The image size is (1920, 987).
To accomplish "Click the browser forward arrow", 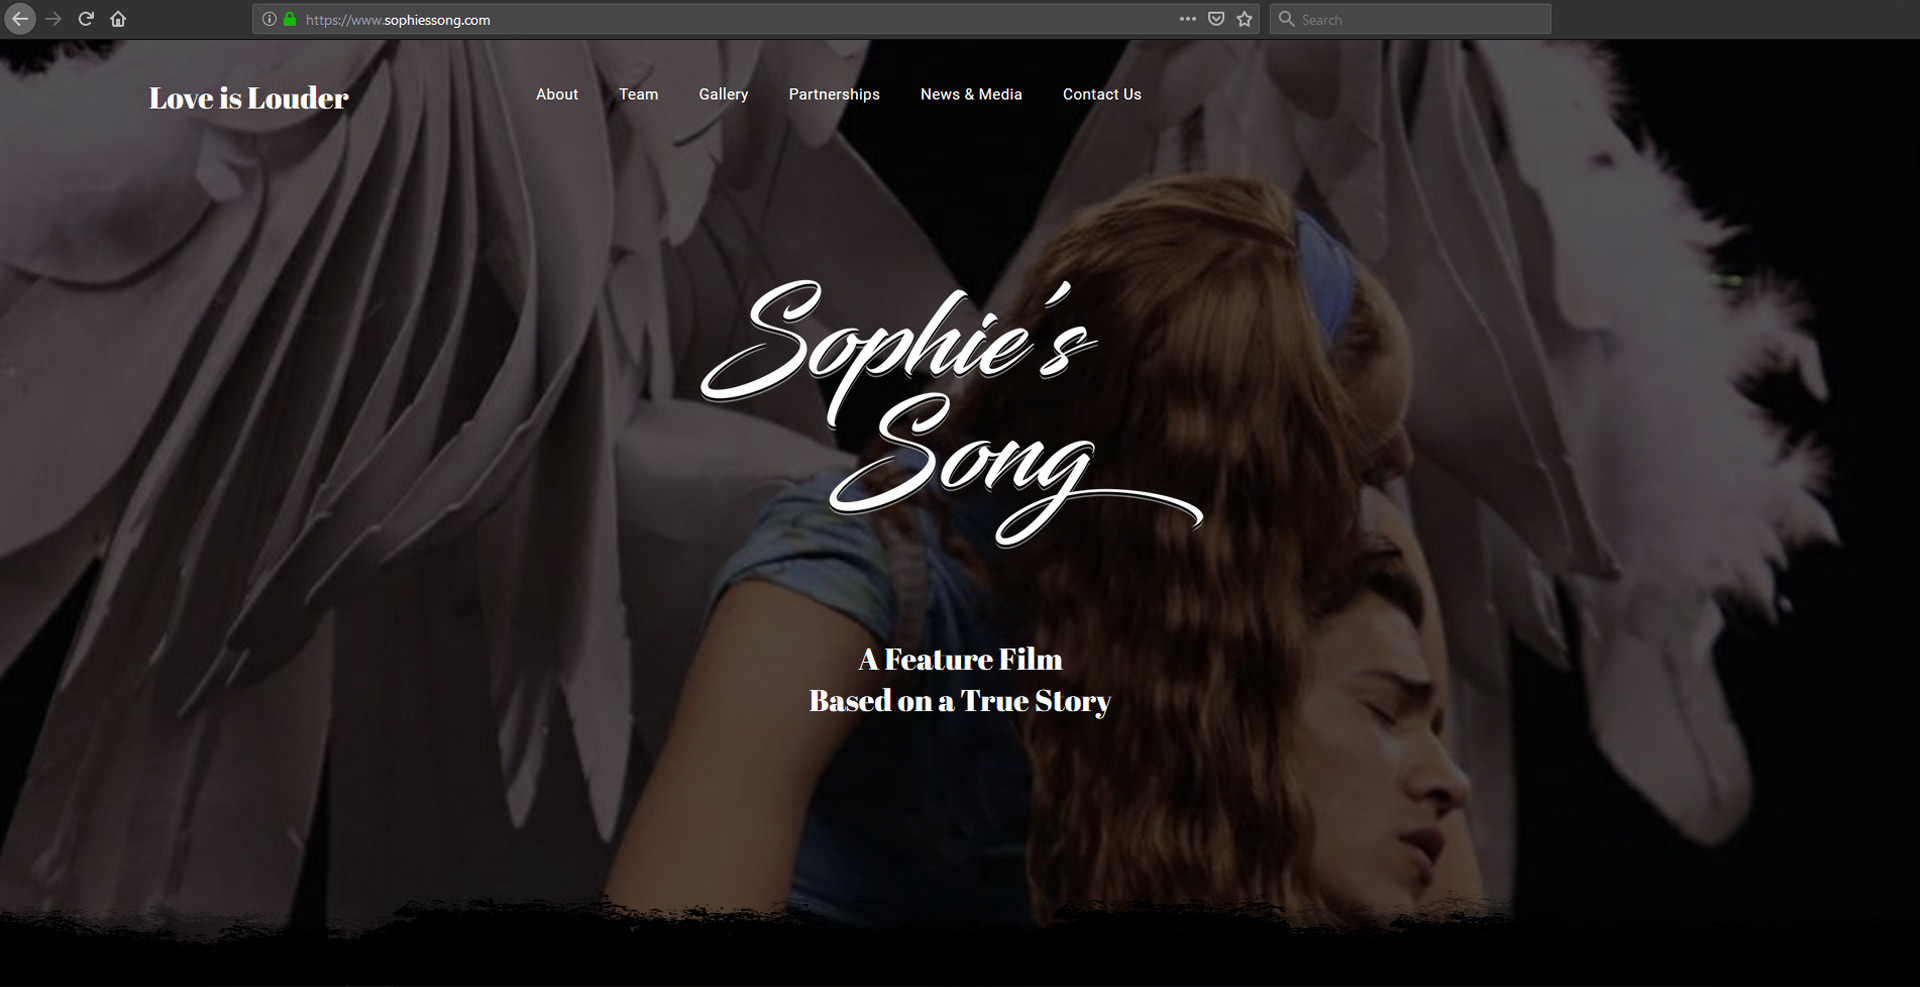I will click(53, 19).
